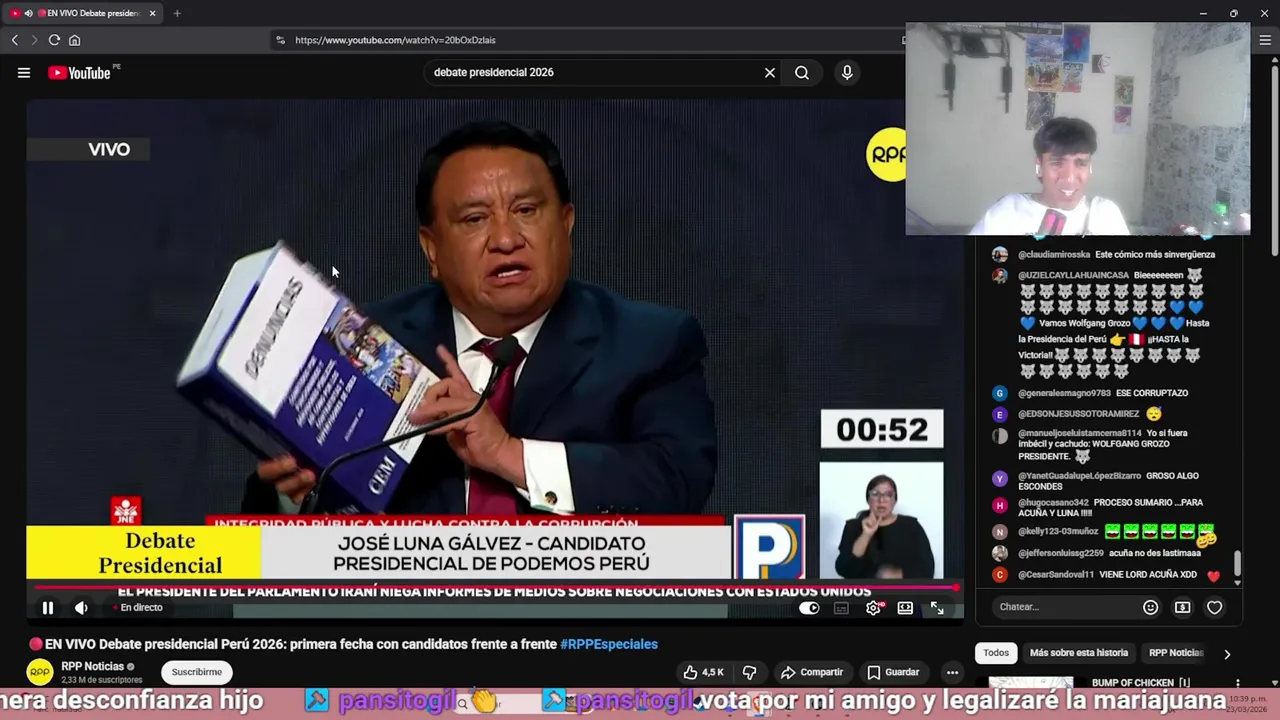Select the 'EN VIVO Debate presidencial' tab
1280x720 pixels.
[82, 13]
